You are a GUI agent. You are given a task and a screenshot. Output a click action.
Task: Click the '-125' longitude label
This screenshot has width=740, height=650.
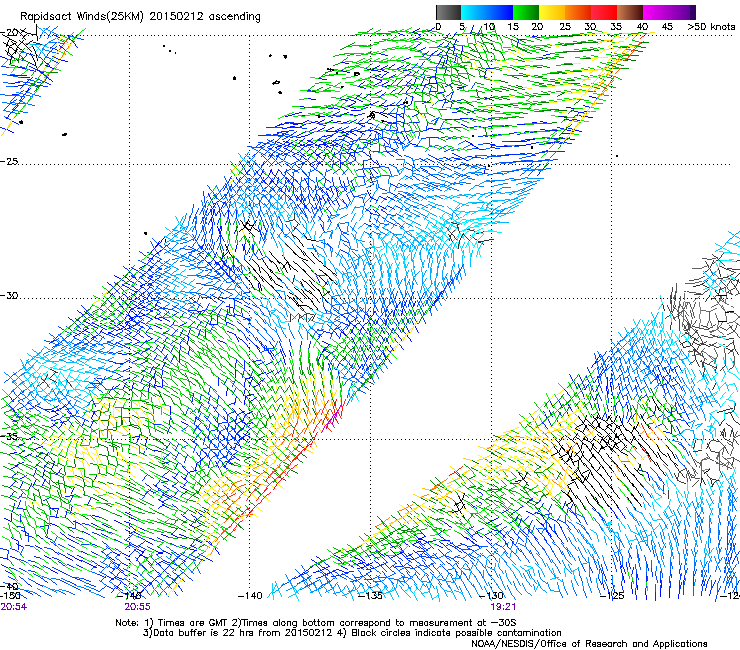tap(612, 596)
